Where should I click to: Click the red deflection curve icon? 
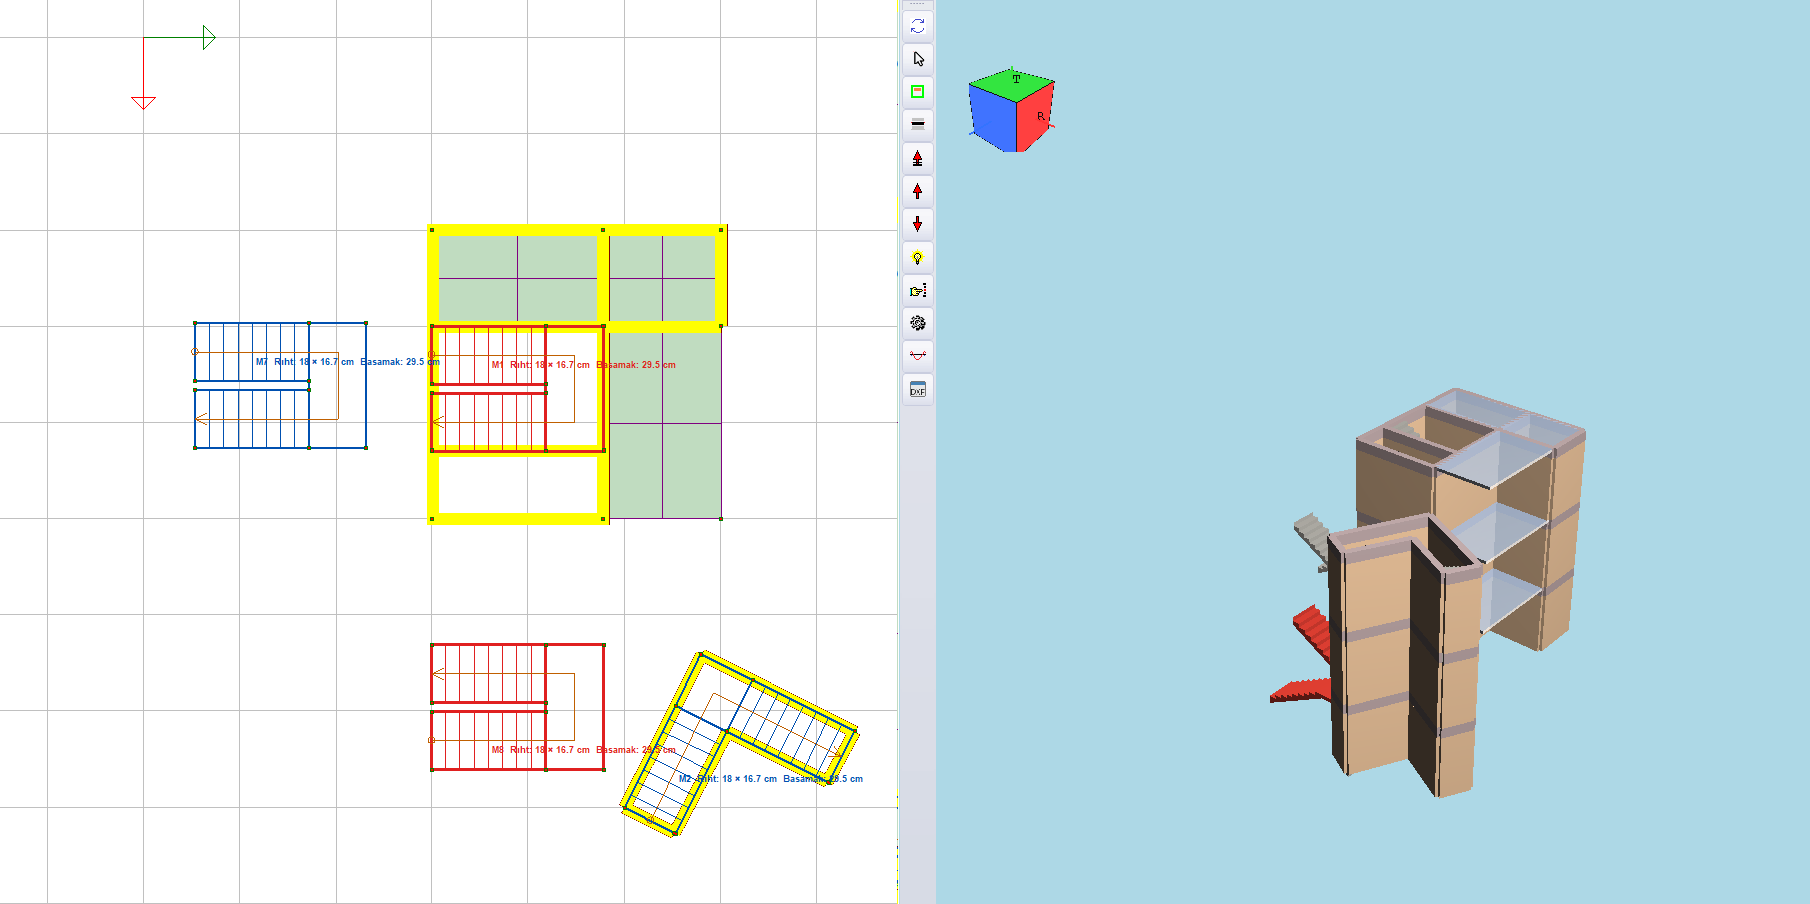pos(917,356)
